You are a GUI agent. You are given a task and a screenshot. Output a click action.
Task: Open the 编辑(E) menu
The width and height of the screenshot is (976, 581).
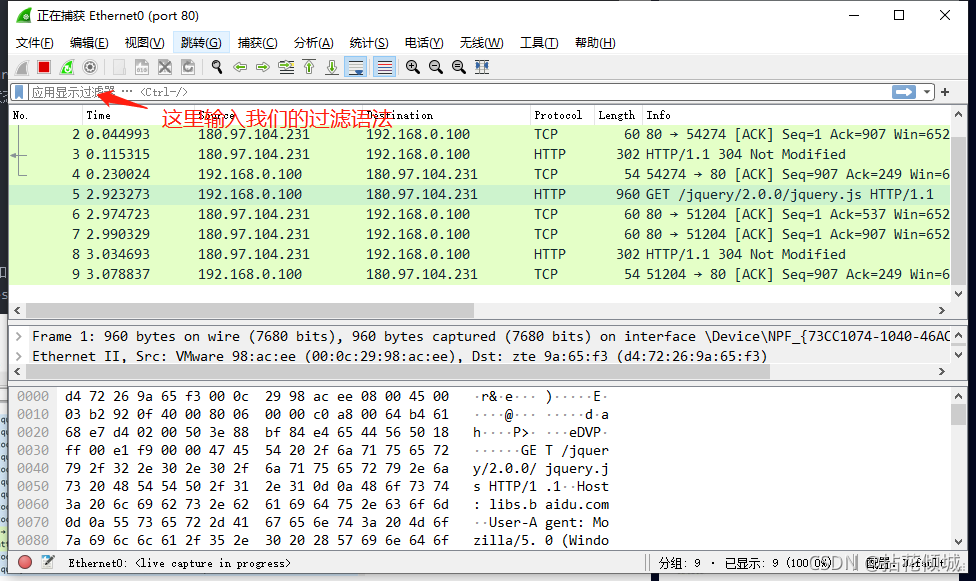[x=89, y=42]
